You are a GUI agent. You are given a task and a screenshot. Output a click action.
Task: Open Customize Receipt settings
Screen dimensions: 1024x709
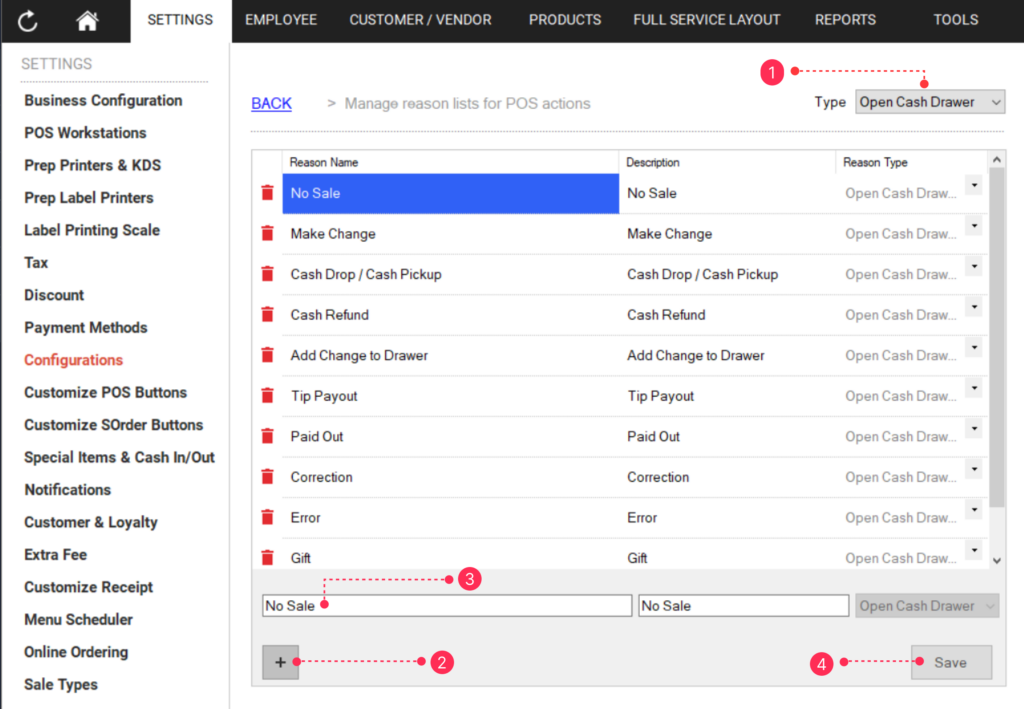tap(88, 588)
